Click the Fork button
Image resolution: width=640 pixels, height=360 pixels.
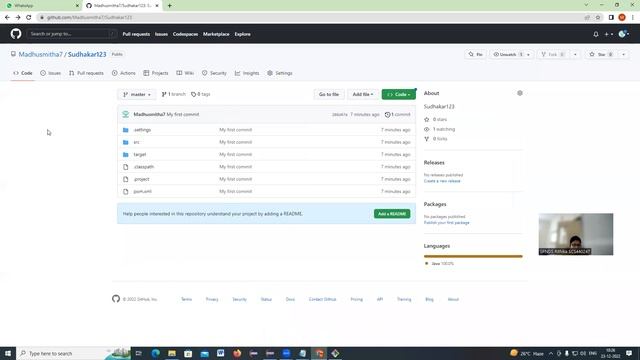[553, 54]
